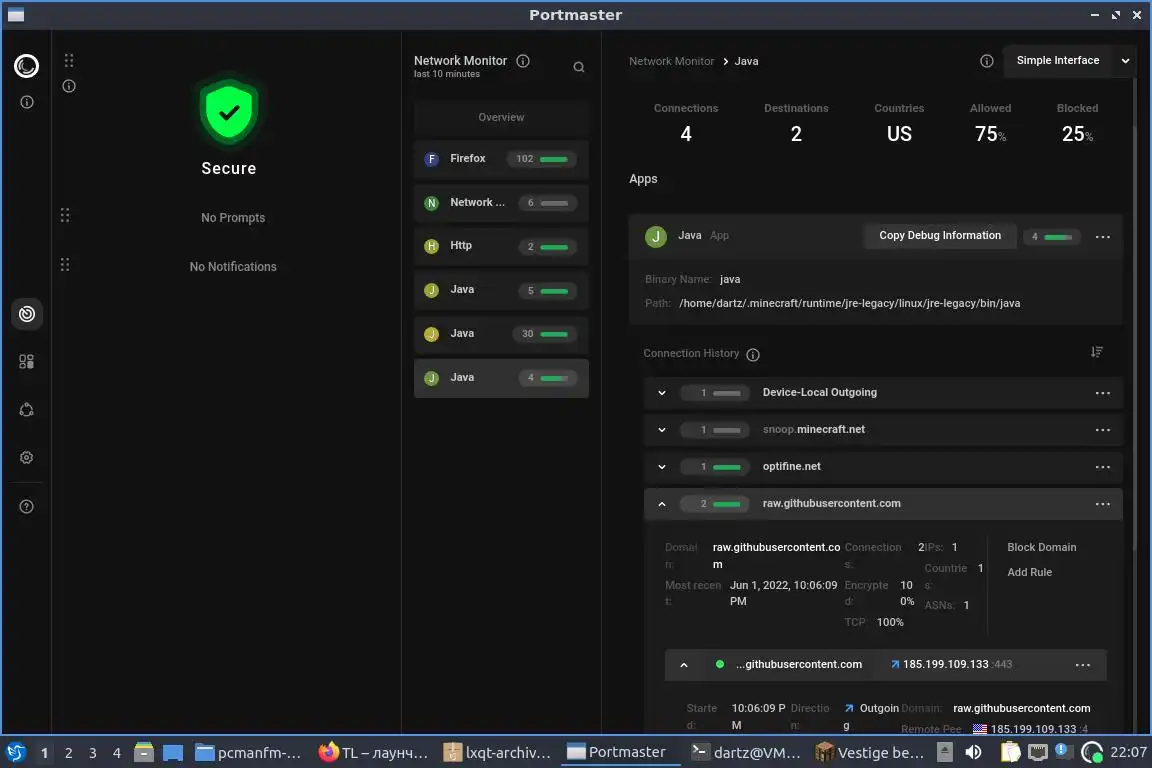
Task: Open the Vestige taskbar item
Action: (870, 753)
